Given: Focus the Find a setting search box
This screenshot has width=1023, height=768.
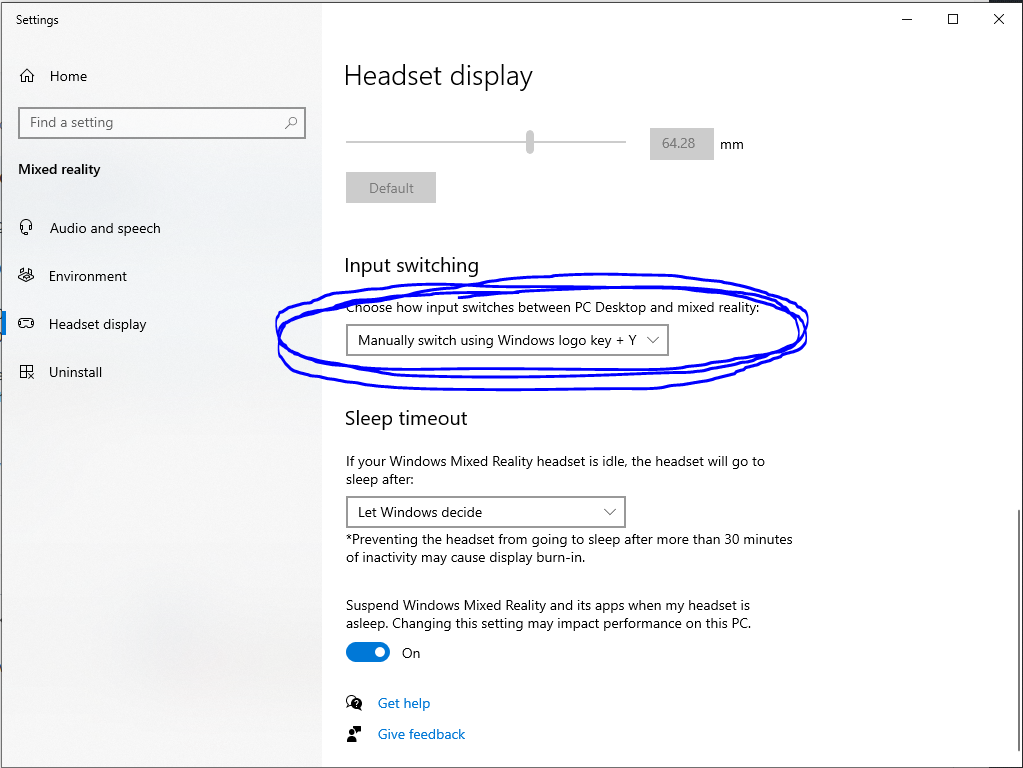Looking at the screenshot, I should coord(162,123).
